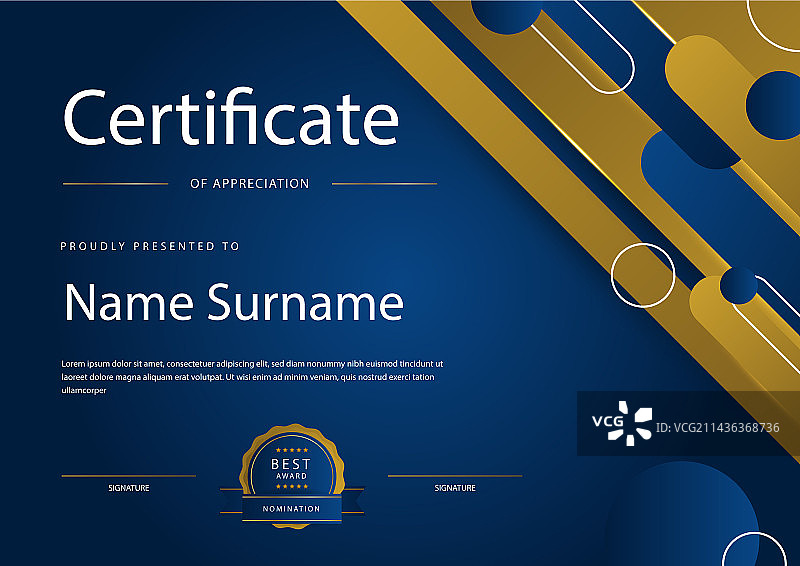Select the divider line left of OF APPRECIATION
Viewport: 800px width, 566px height.
click(115, 184)
